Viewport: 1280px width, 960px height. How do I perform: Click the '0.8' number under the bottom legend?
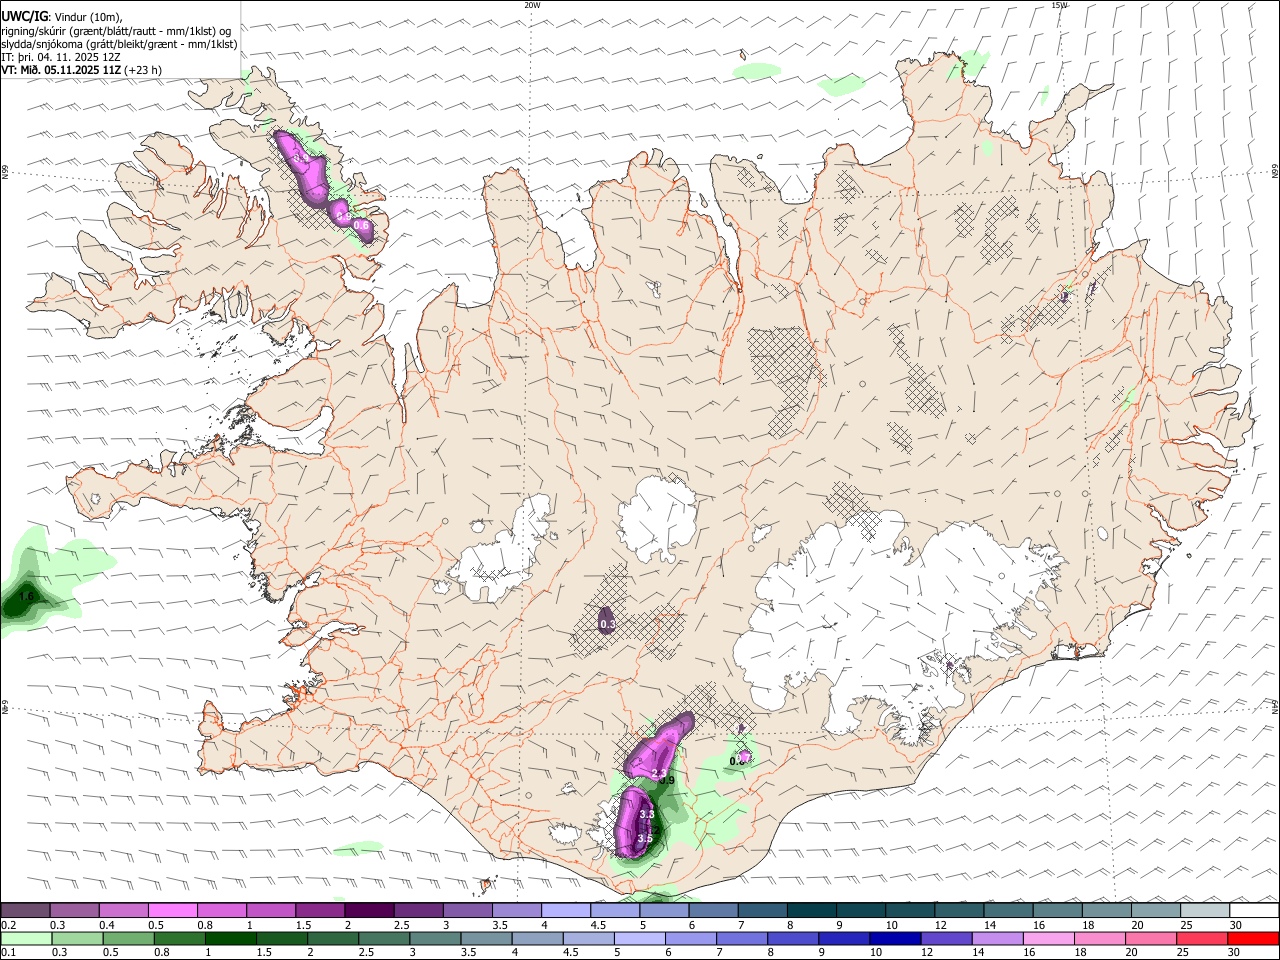(x=162, y=953)
